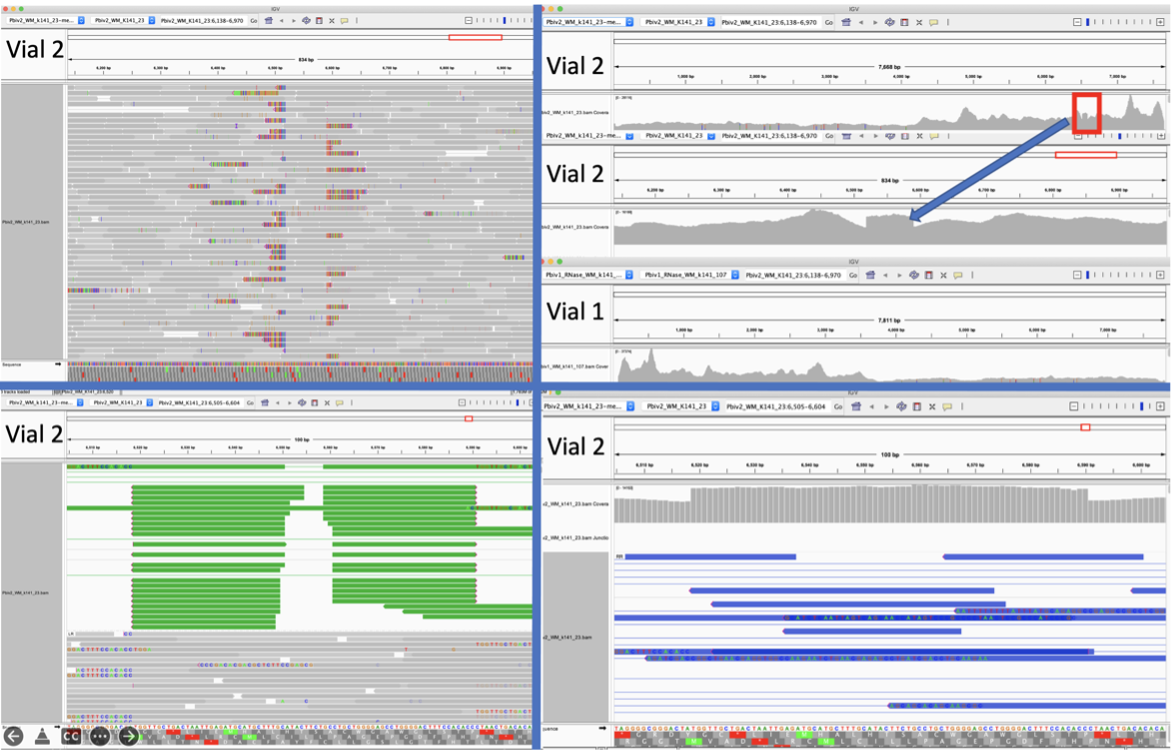
Task: Open chromosome dropdown in 7,668 bp coverage window
Action: point(679,22)
